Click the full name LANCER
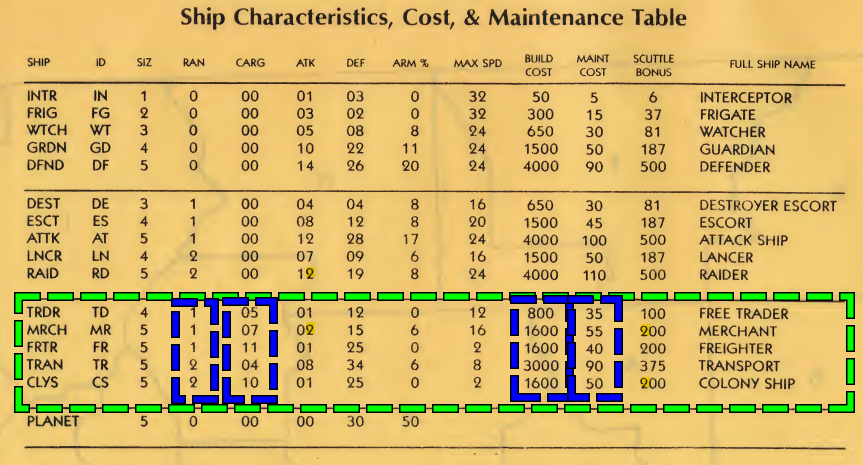The height and width of the screenshot is (465, 863). tap(727, 258)
